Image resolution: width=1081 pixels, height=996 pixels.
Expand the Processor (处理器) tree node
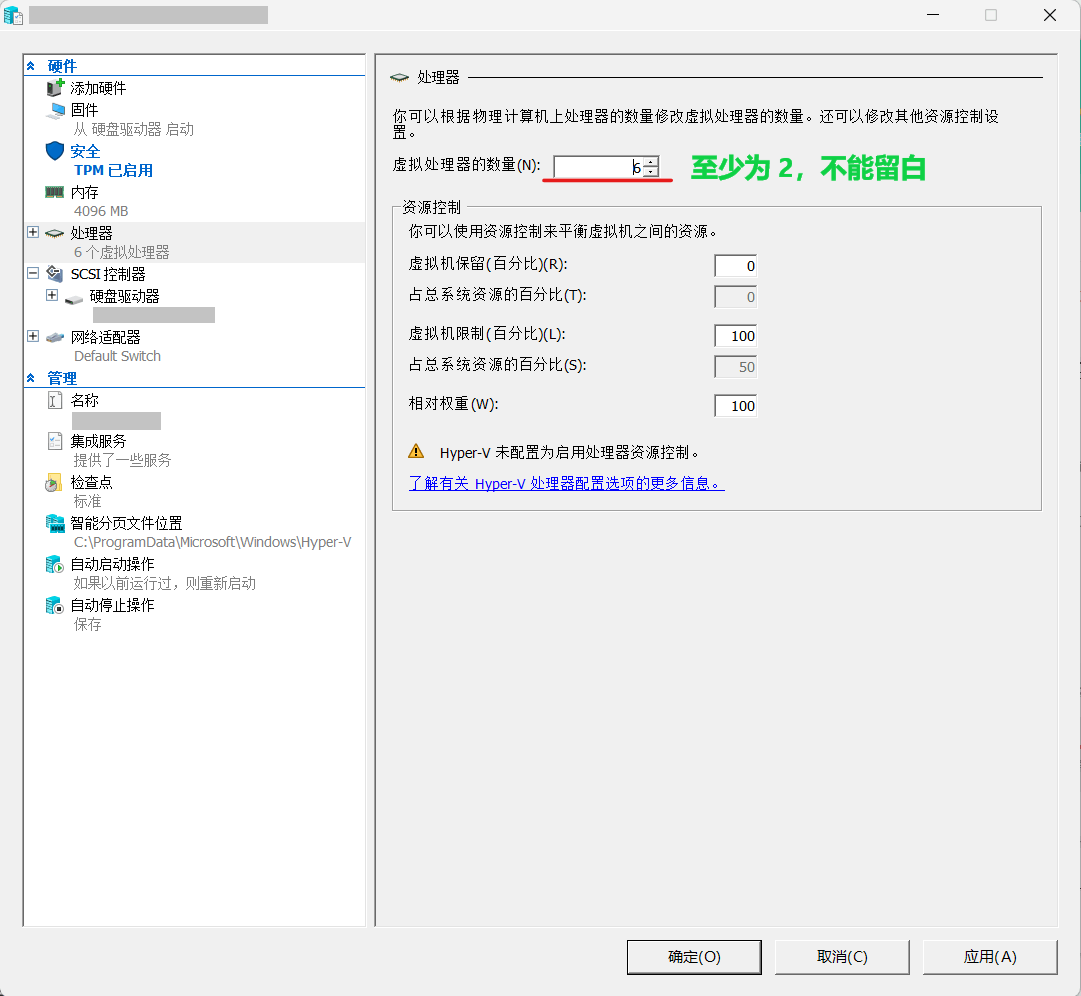[32, 232]
